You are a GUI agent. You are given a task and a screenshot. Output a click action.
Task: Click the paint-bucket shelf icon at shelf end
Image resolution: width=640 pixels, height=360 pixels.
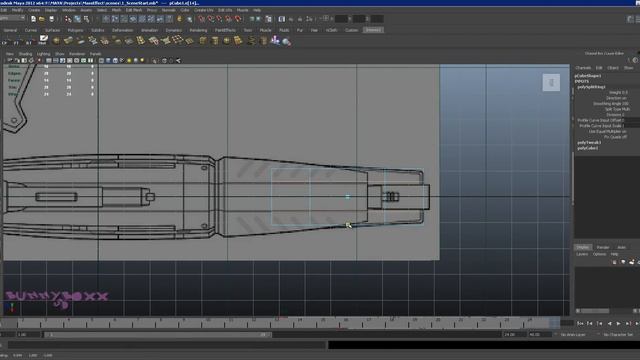(x=287, y=41)
